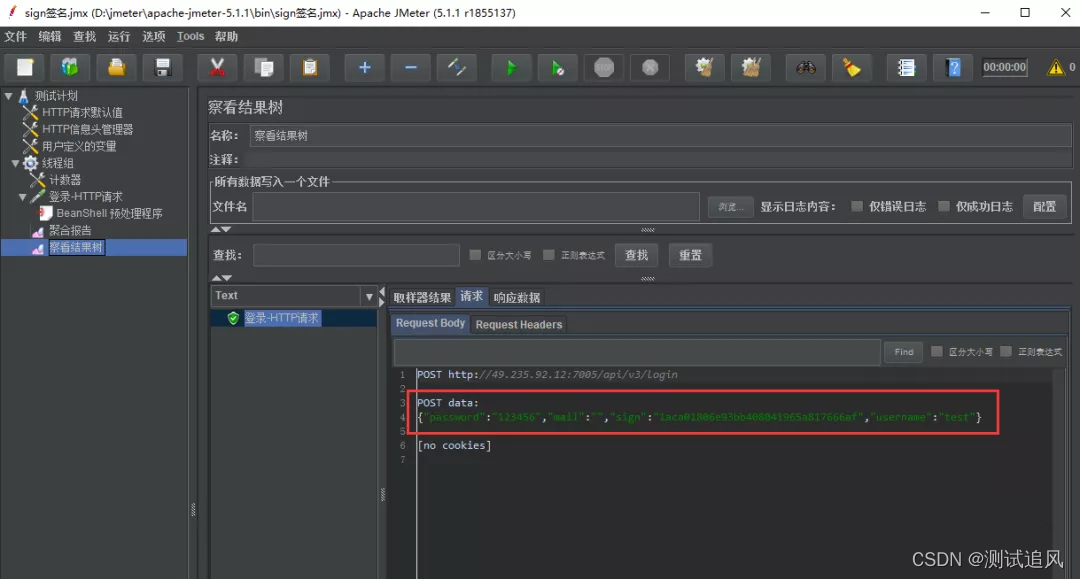1080x579 pixels.
Task: Click the Stop test icon
Action: (x=604, y=67)
